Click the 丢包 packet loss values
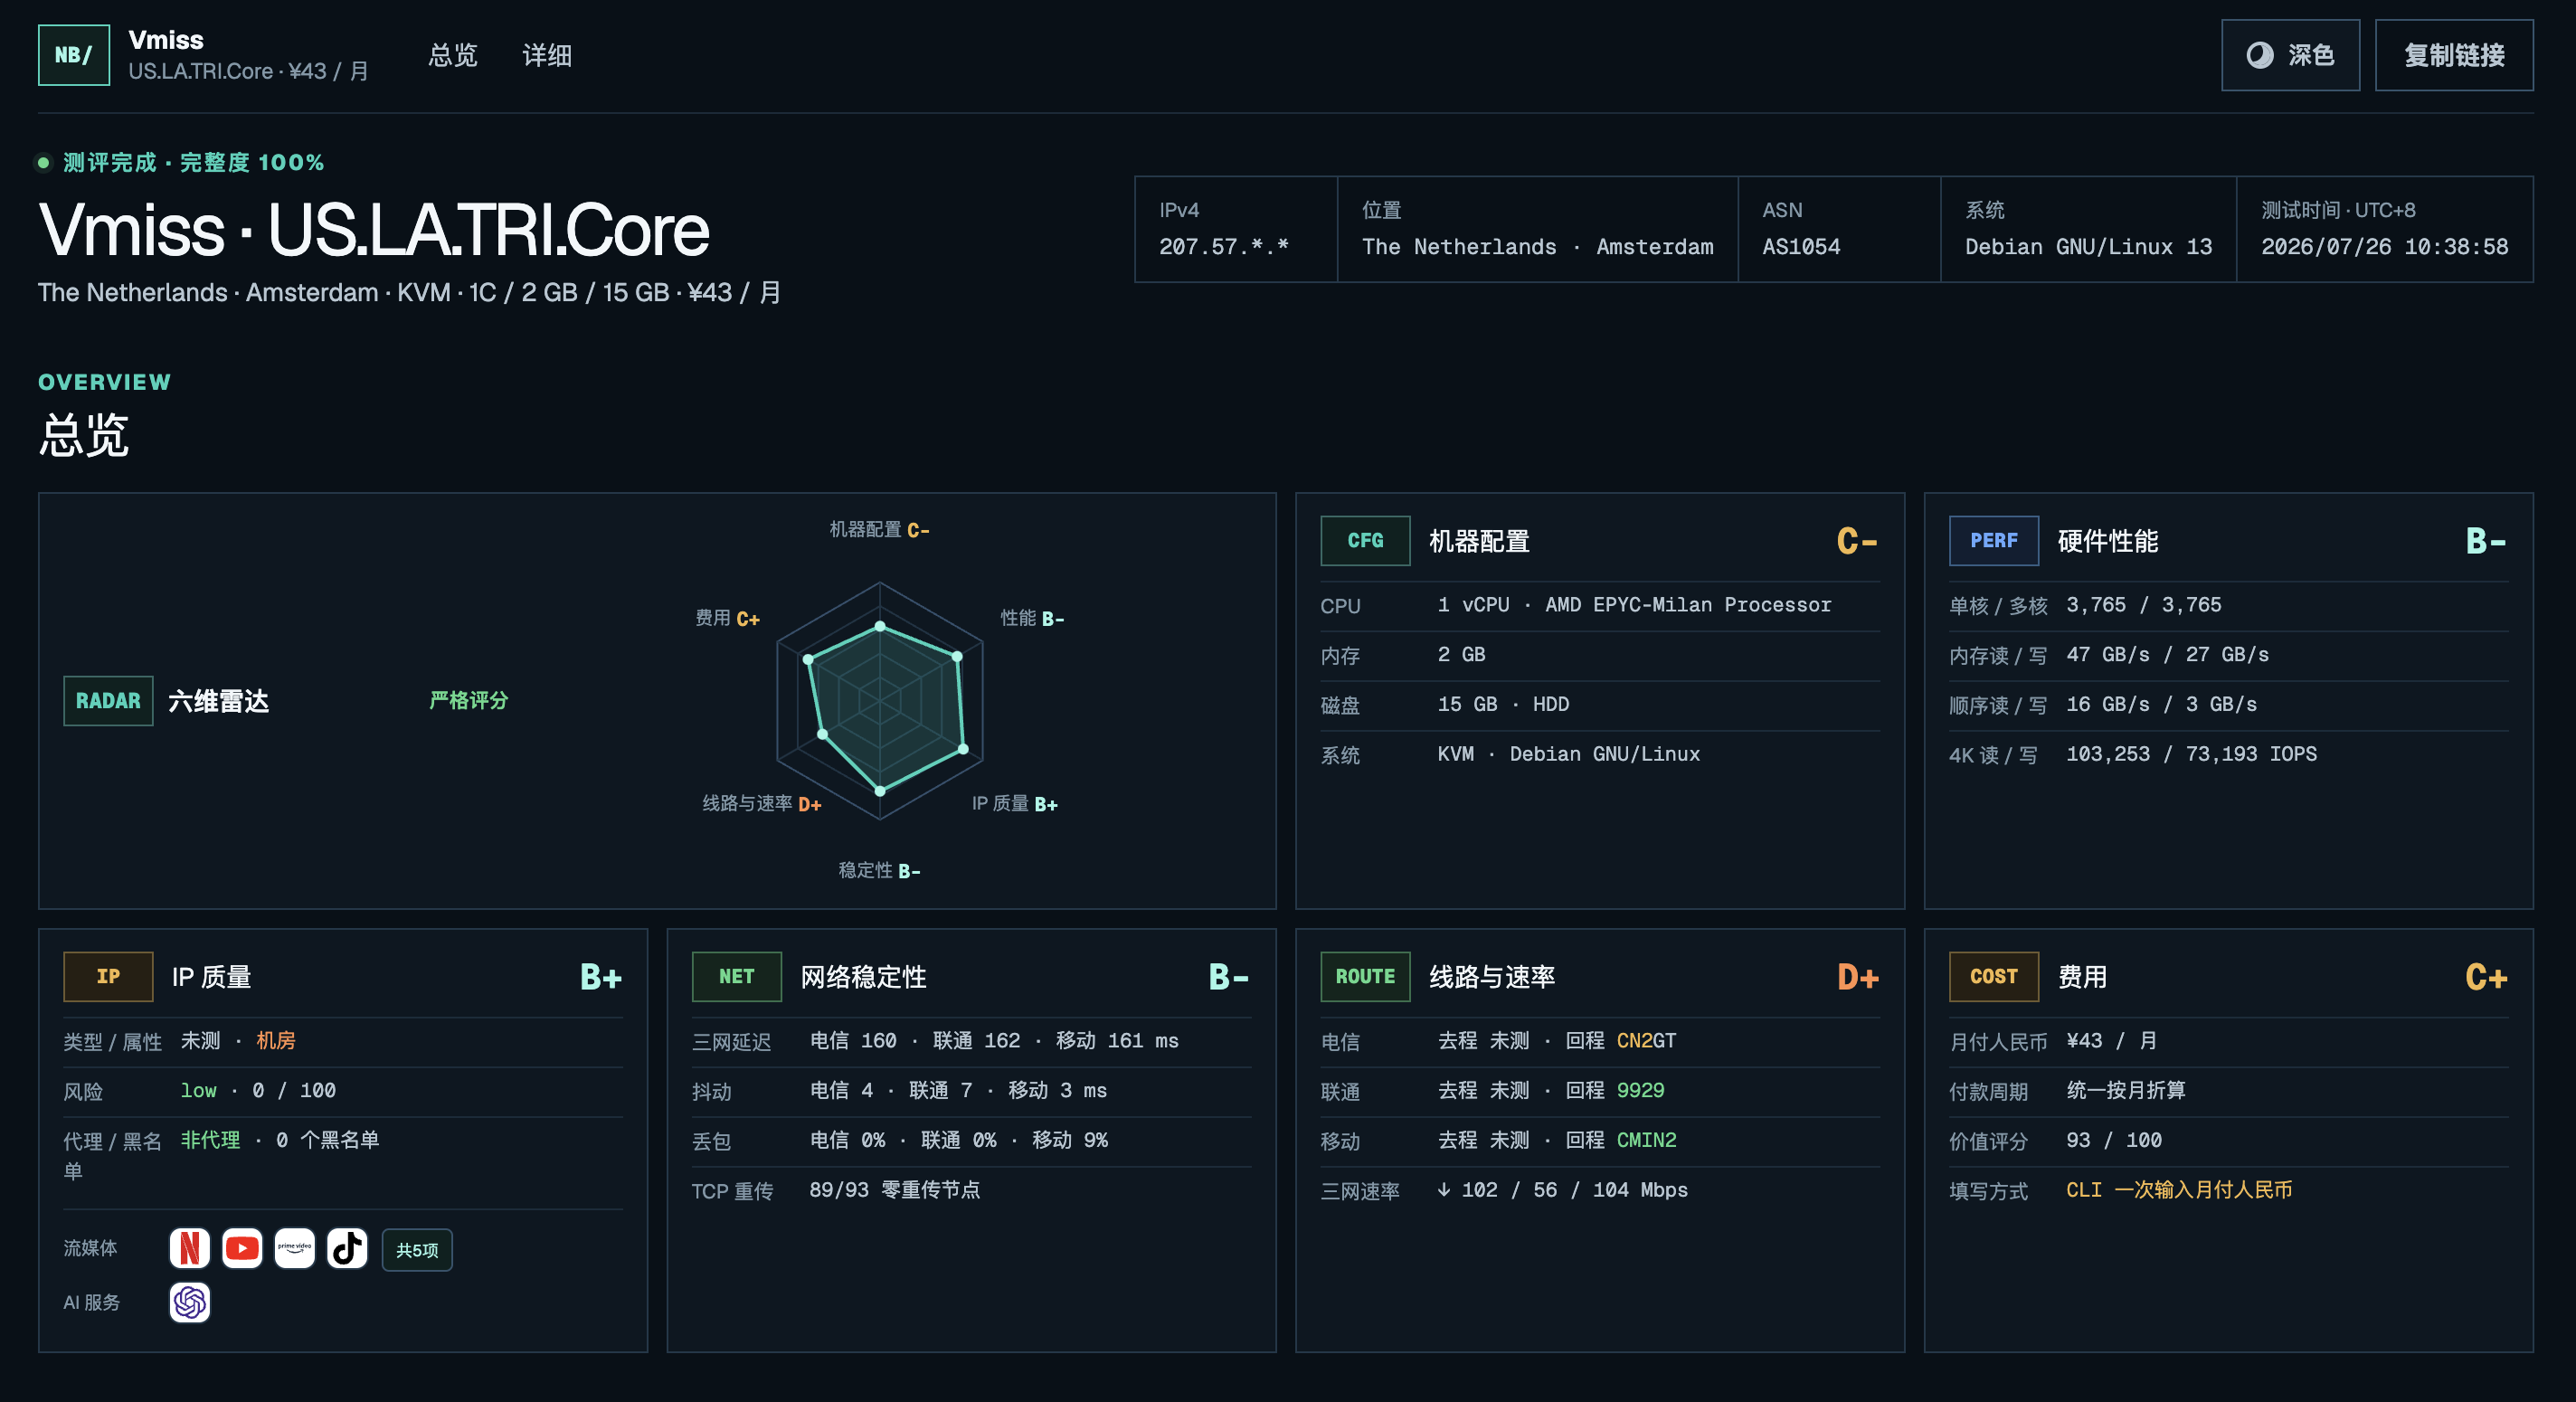This screenshot has width=2576, height=1402. (x=958, y=1140)
